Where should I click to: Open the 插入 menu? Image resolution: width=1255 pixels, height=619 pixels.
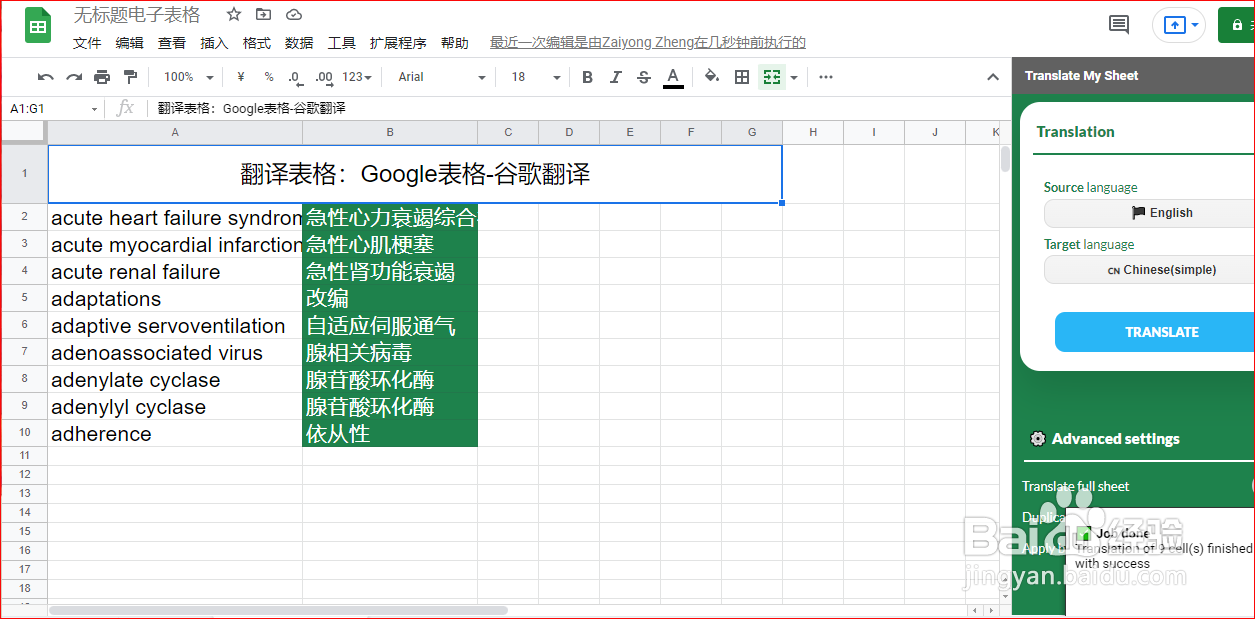pos(214,43)
